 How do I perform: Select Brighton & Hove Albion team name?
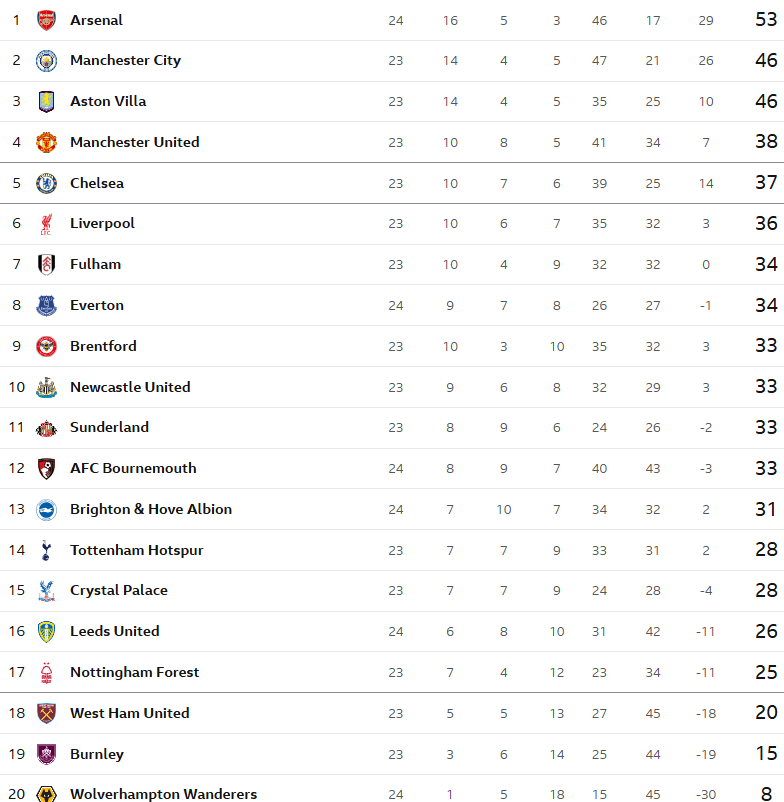(151, 509)
